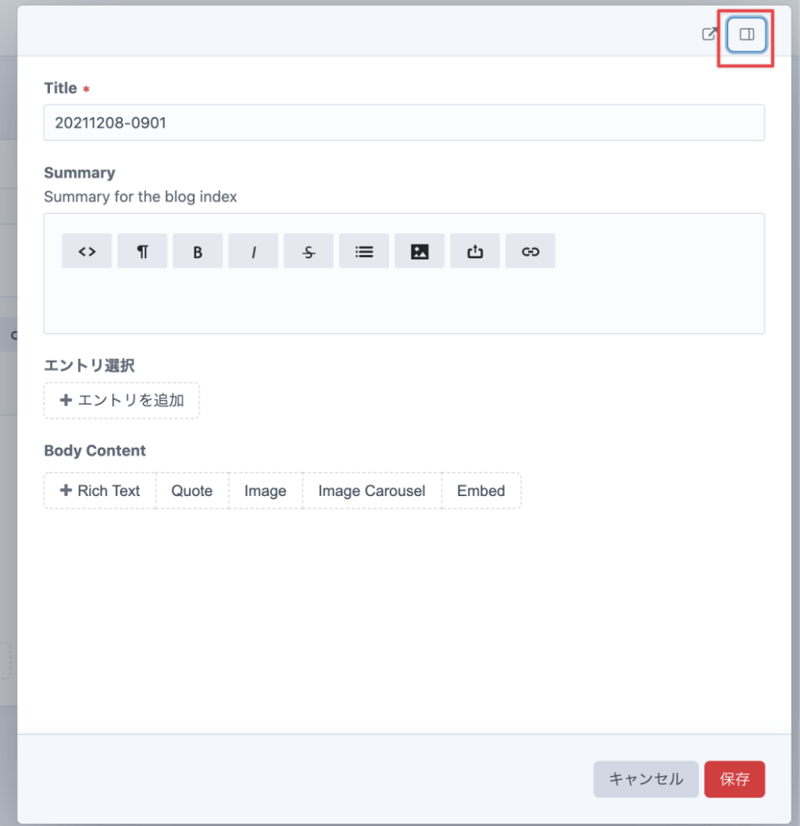The height and width of the screenshot is (826, 800).
Task: Apply italic formatting in Summary
Action: pos(253,252)
